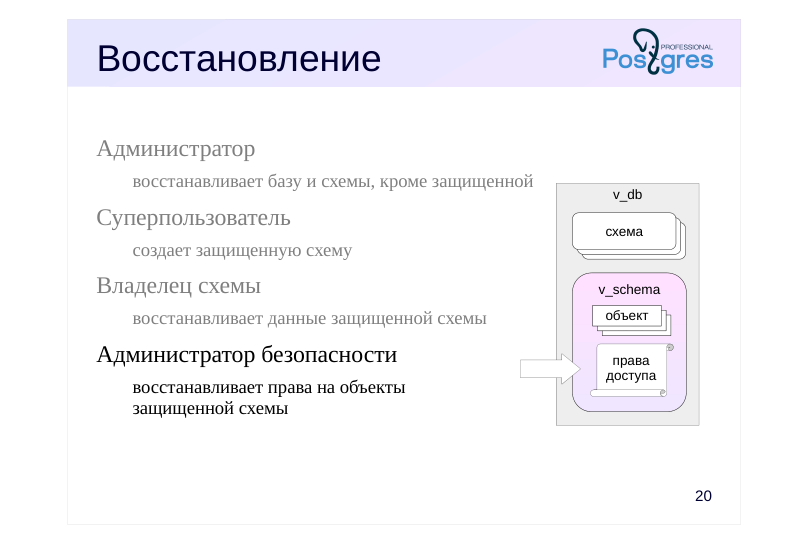Click the "v_schema" label
809x541 pixels.
629,290
